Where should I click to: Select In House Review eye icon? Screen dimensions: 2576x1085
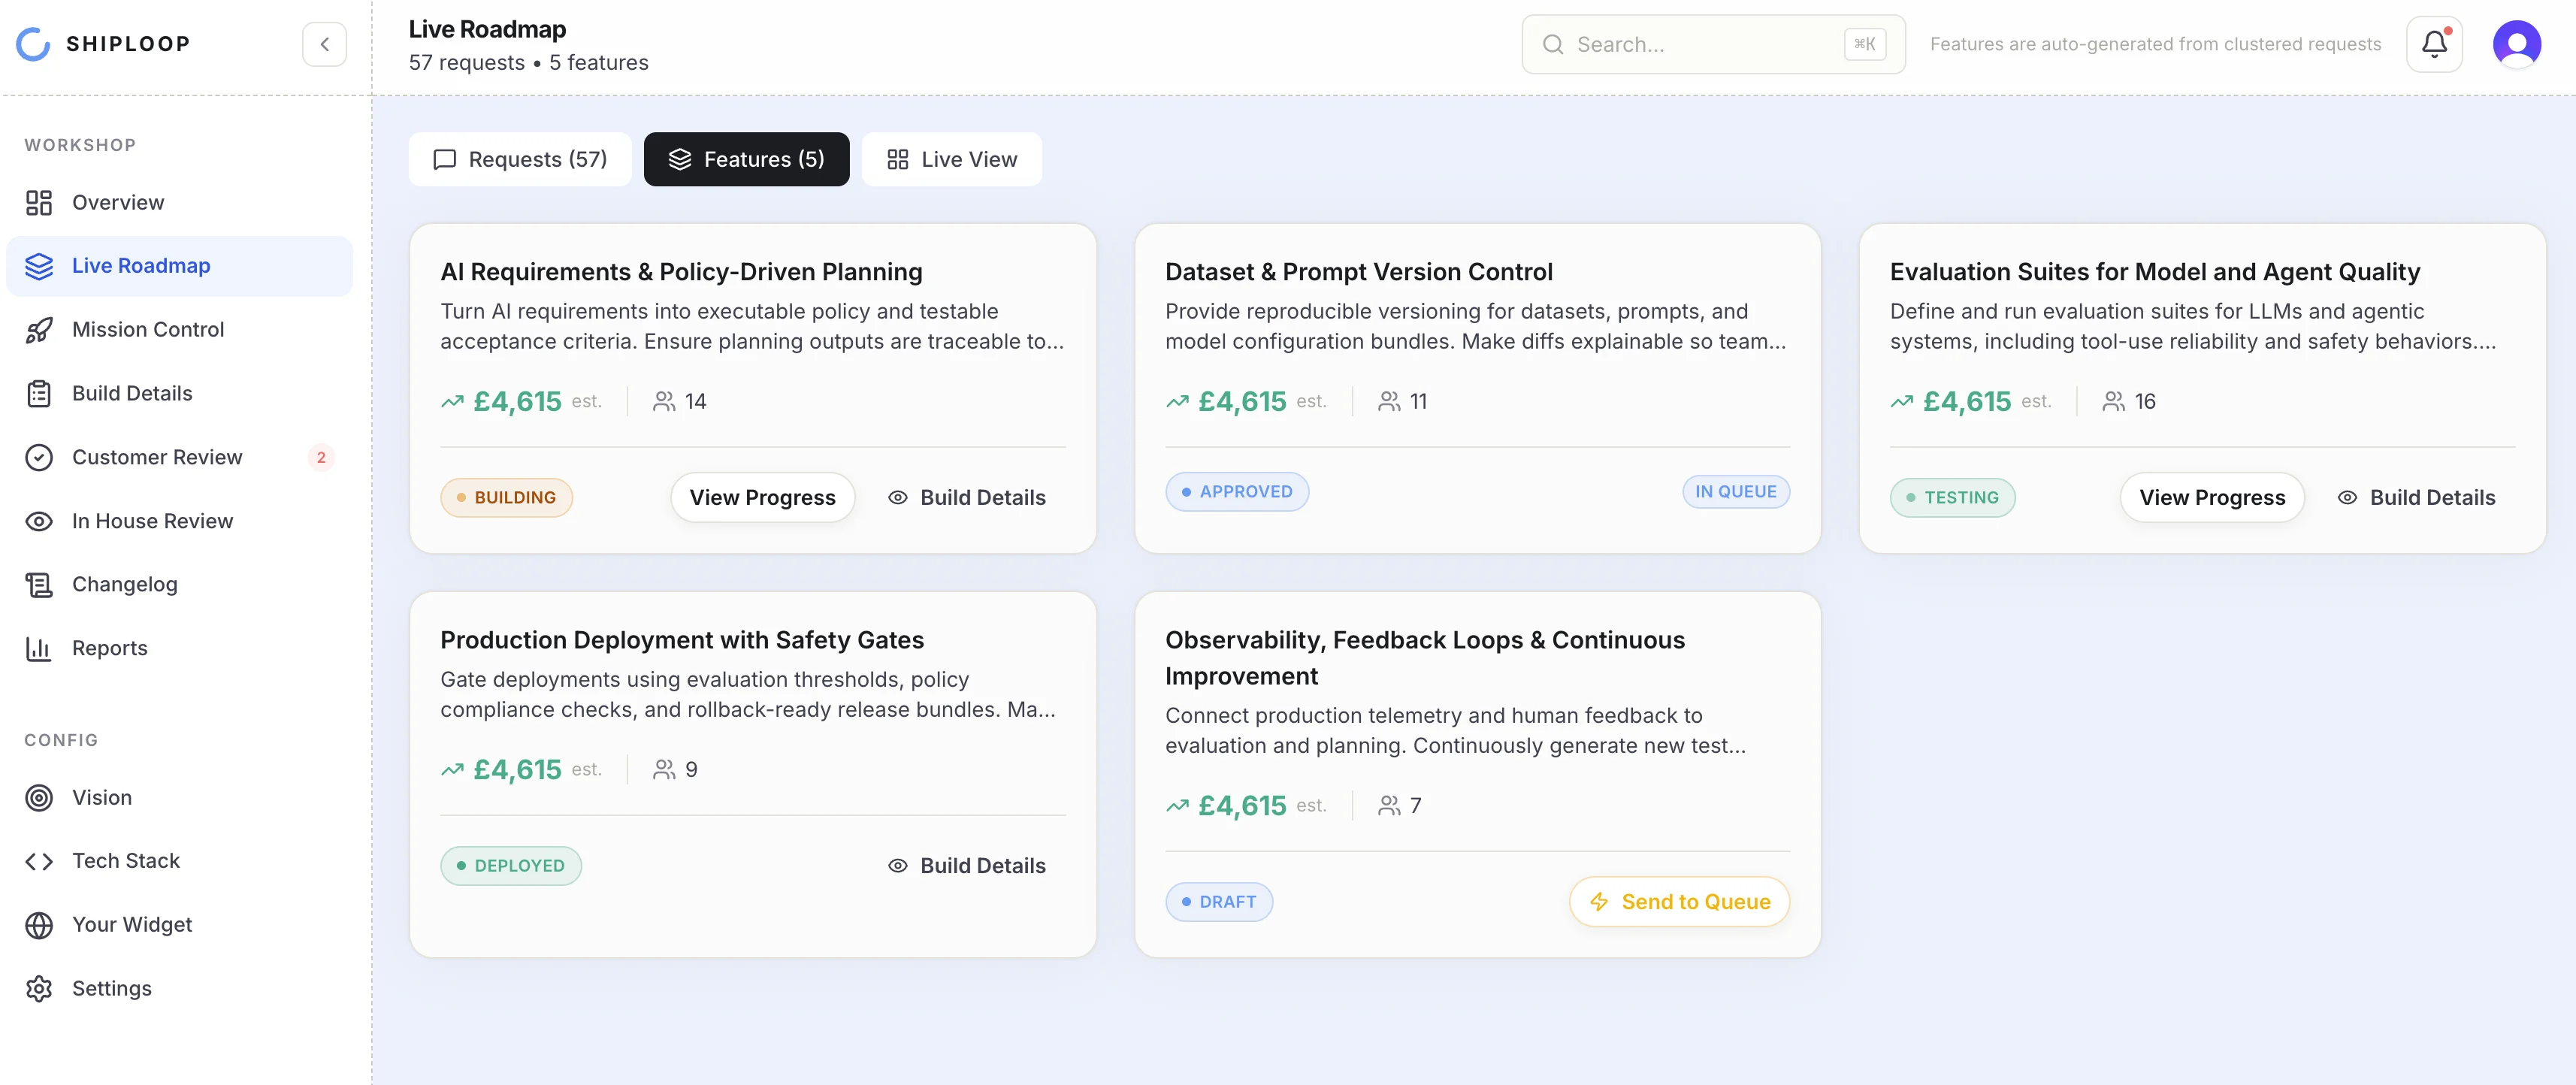tap(40, 520)
